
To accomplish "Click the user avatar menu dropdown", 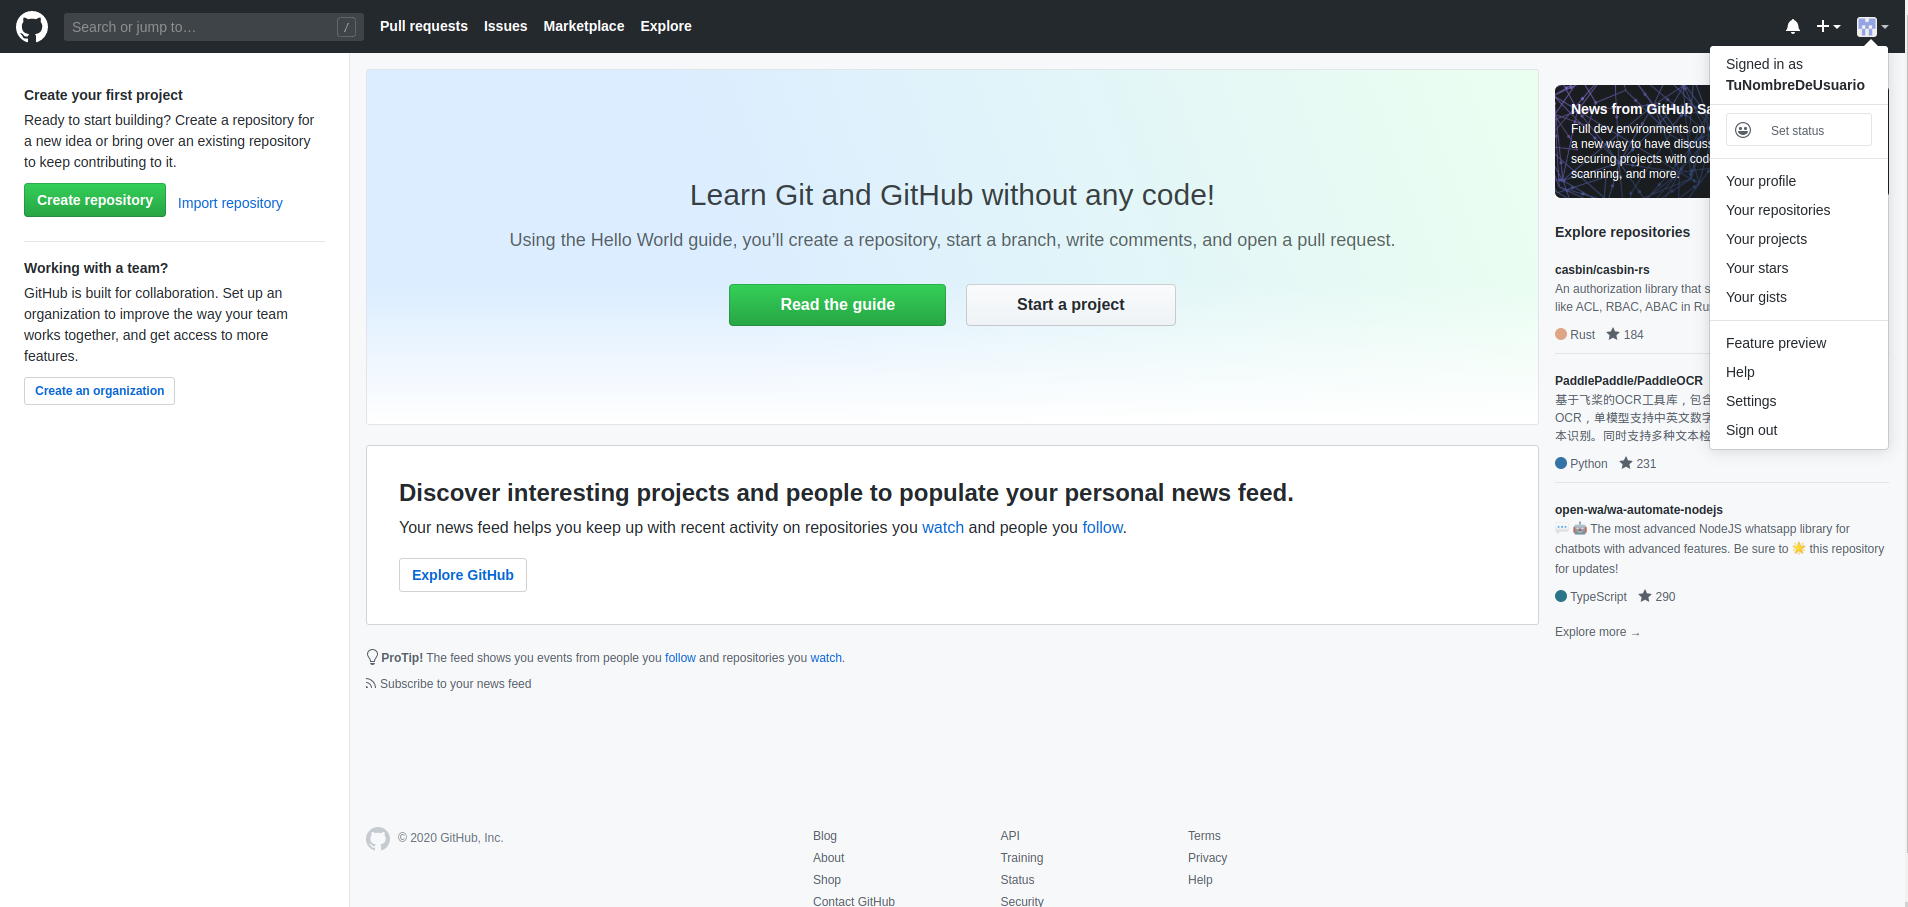I will pos(1872,27).
